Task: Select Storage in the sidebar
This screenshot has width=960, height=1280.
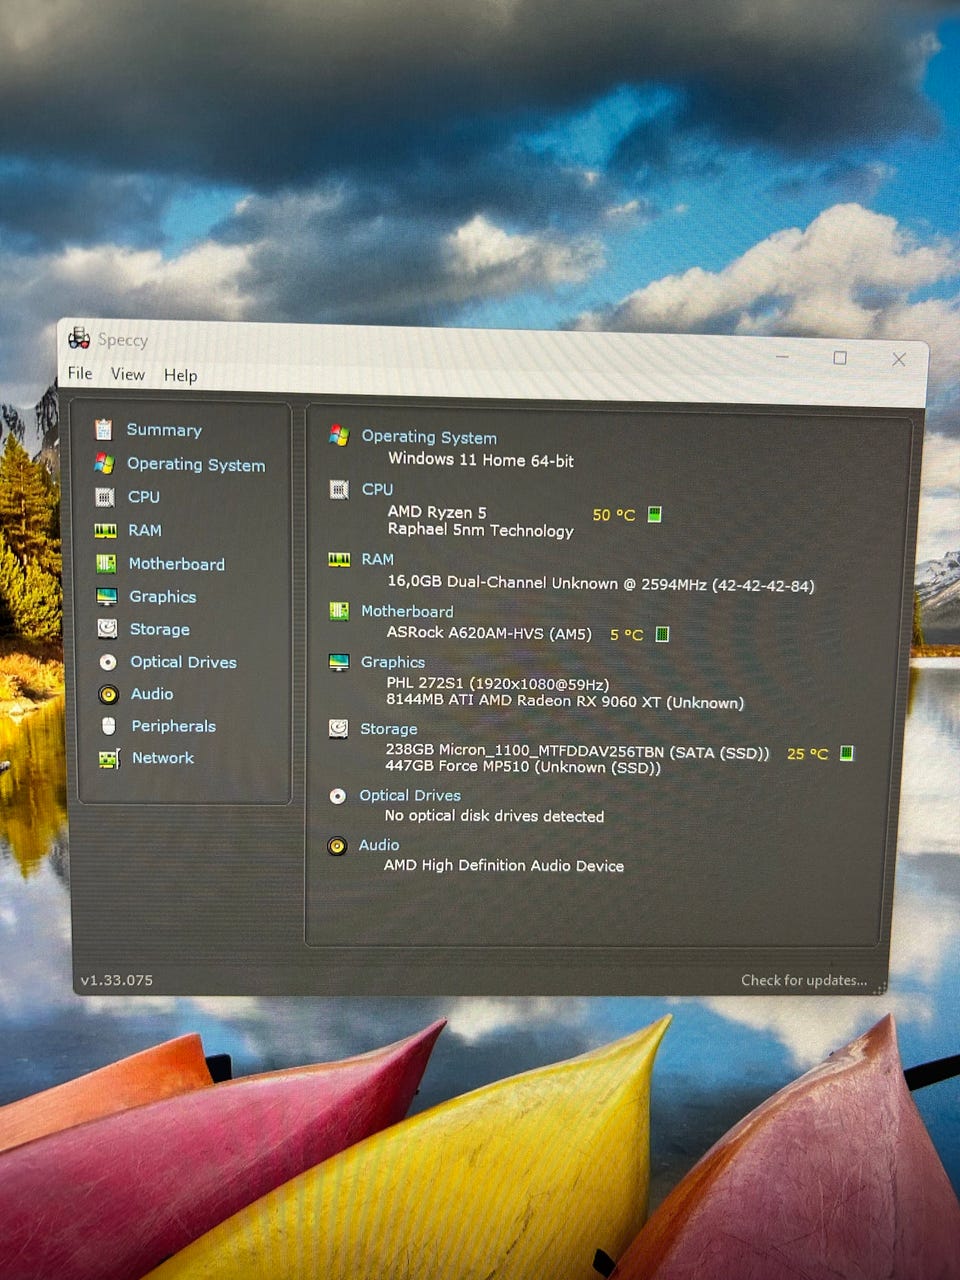Action: [x=160, y=629]
